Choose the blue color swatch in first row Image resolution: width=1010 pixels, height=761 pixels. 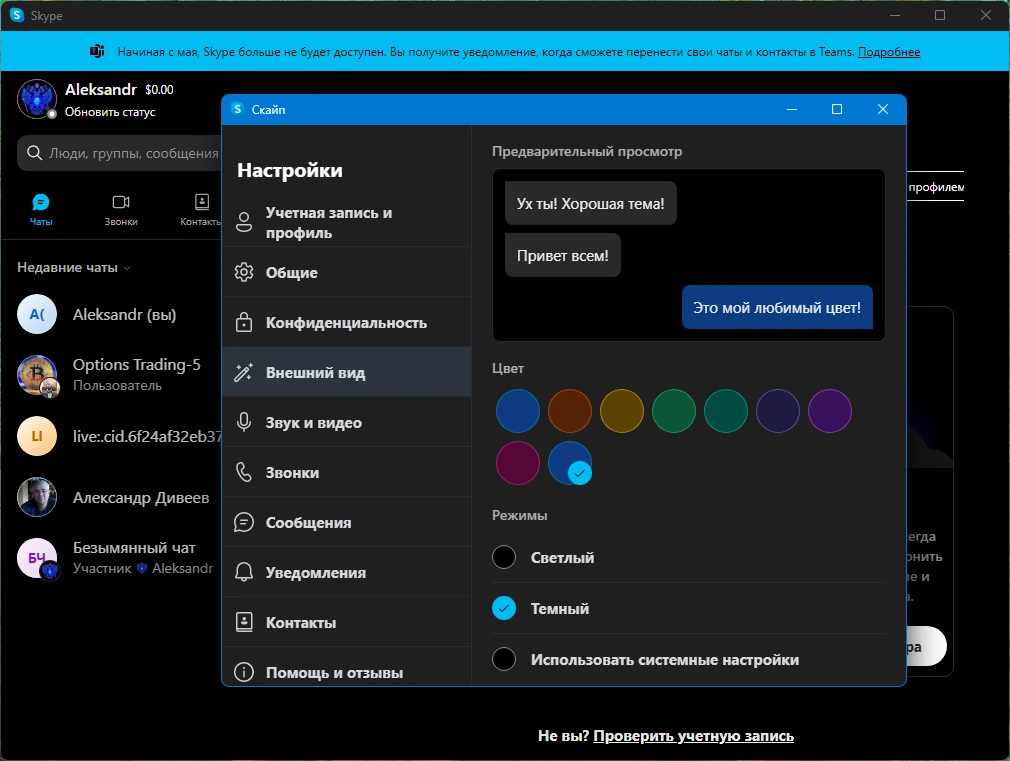pyautogui.click(x=518, y=410)
